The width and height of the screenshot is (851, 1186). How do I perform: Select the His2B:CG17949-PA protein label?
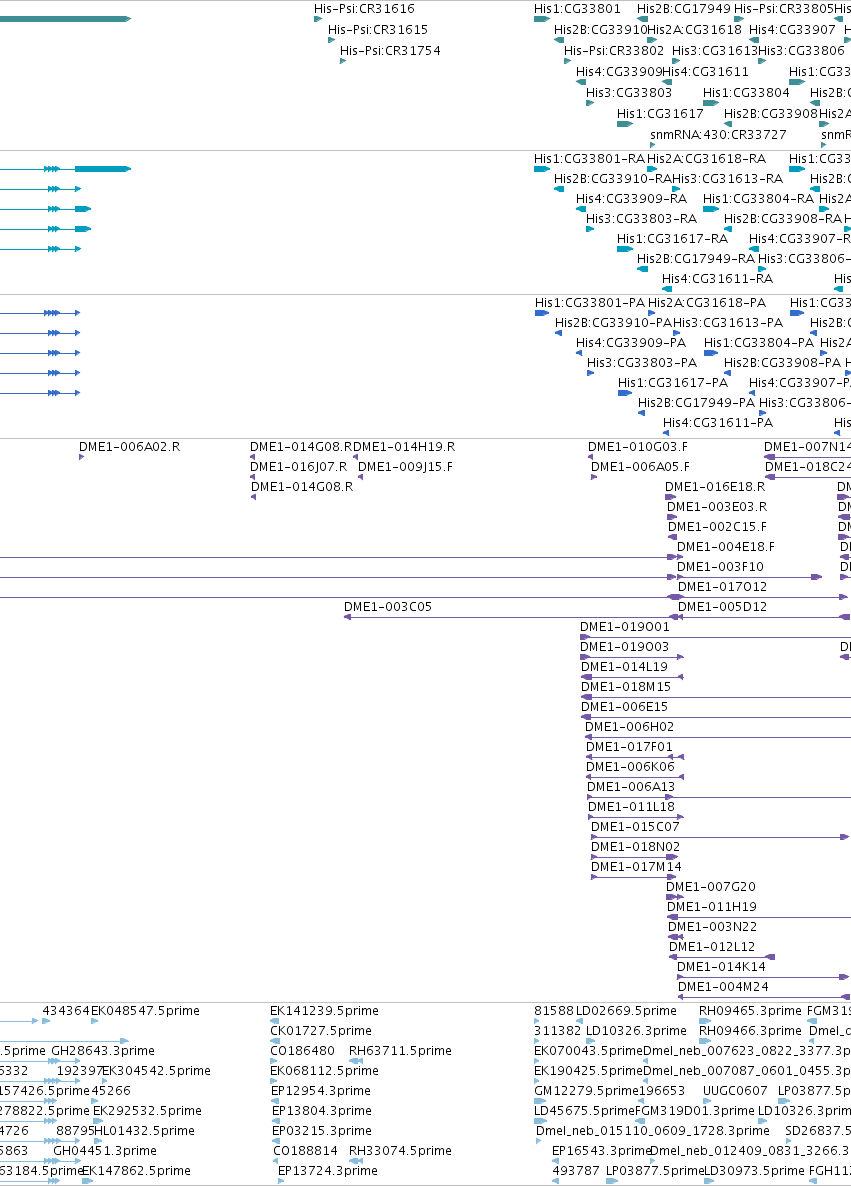click(696, 403)
